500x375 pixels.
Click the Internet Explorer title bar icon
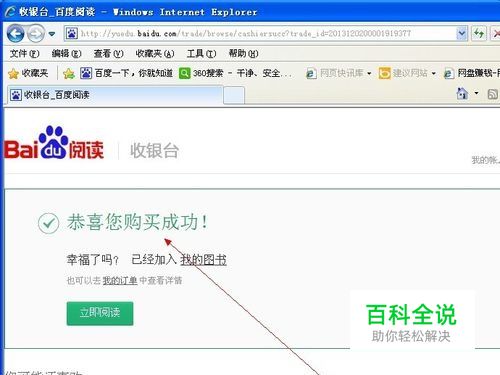(10, 12)
